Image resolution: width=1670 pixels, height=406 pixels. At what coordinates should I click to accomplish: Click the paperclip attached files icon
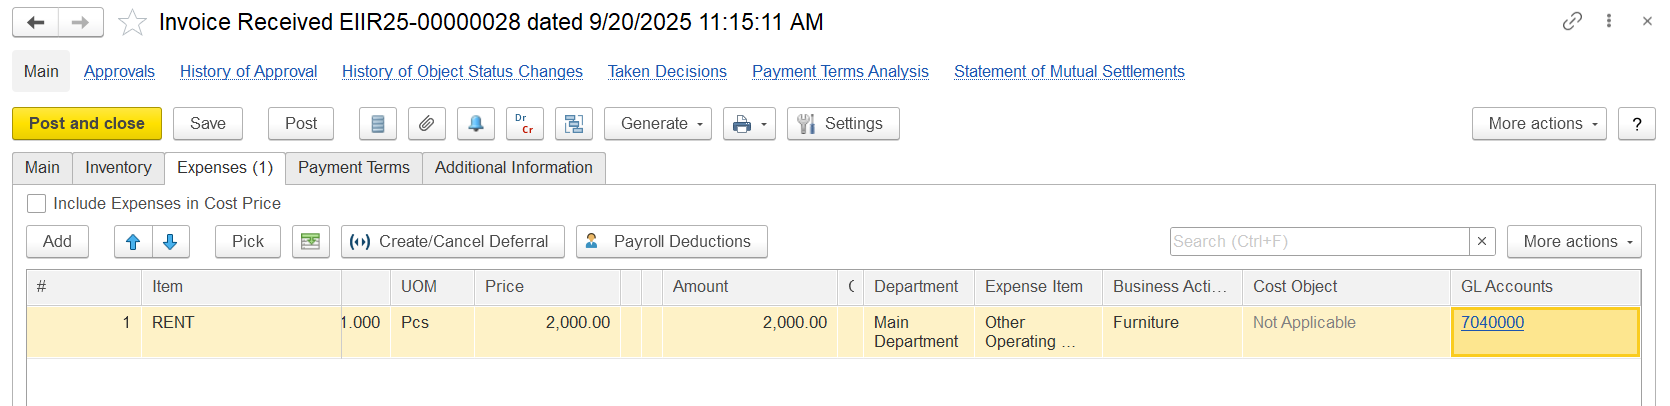426,124
